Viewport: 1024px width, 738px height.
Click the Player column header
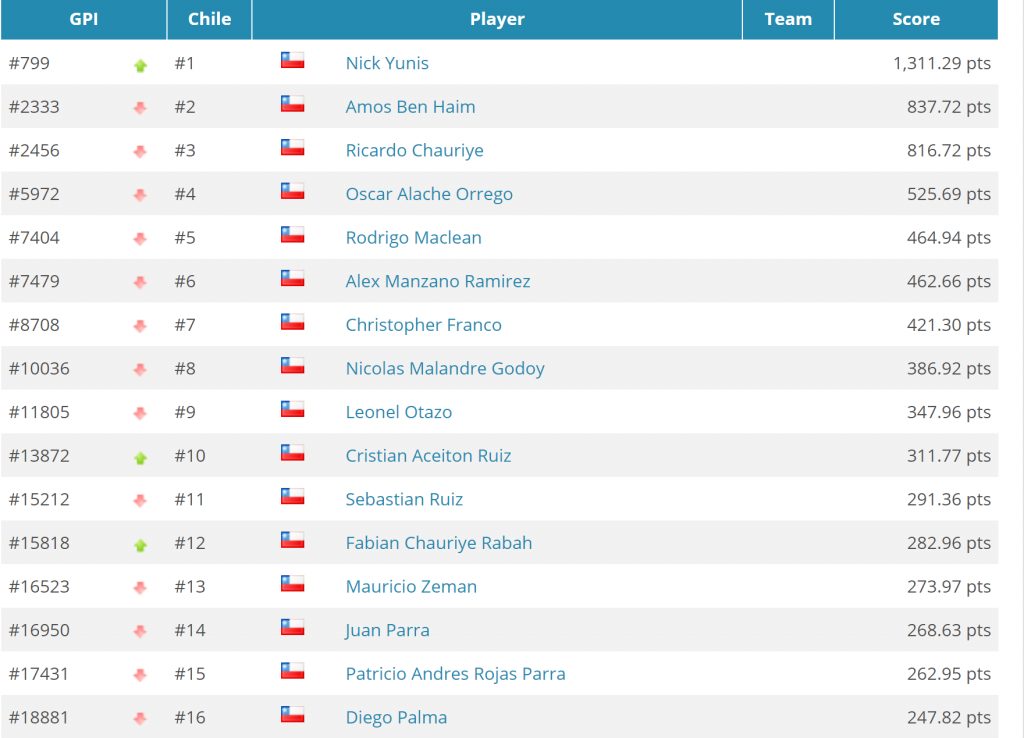[497, 20]
